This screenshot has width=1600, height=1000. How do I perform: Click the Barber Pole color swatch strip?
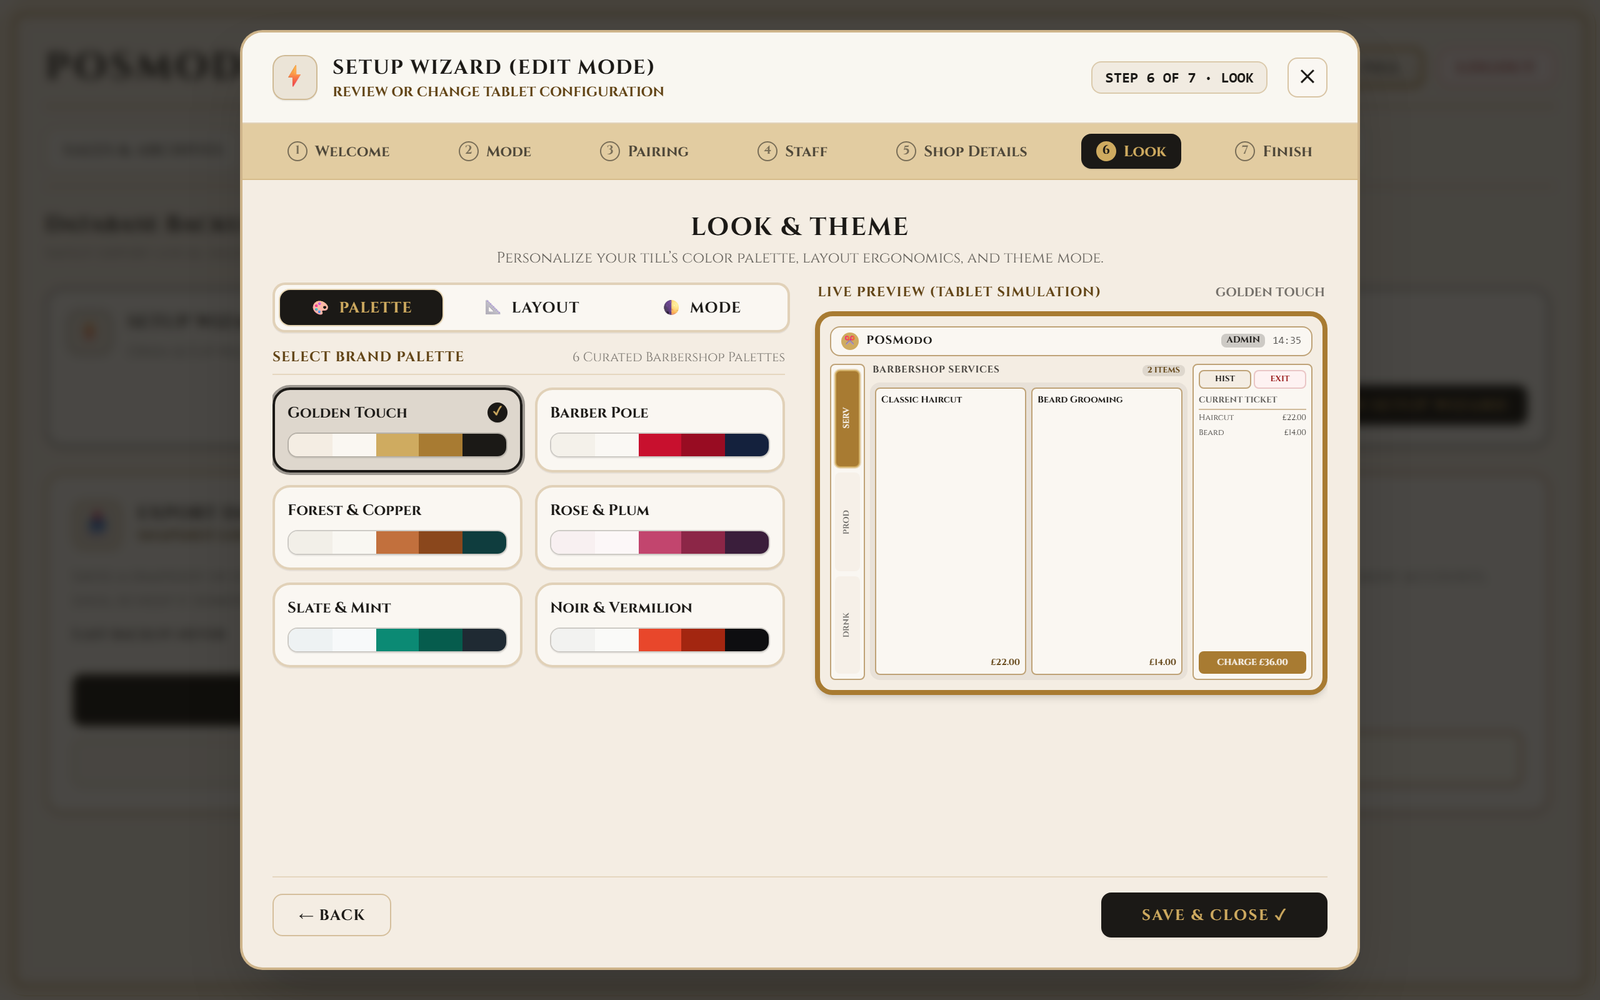pos(660,445)
